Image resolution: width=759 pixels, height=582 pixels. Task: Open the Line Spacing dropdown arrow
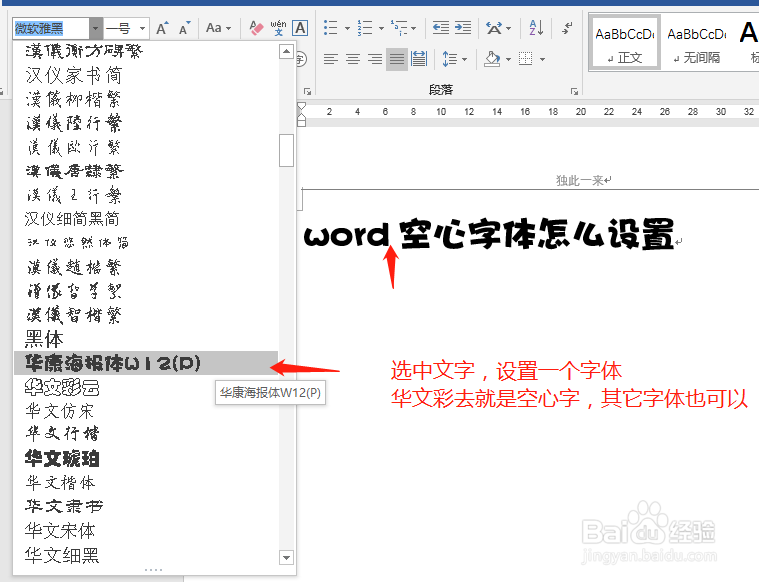(x=465, y=59)
